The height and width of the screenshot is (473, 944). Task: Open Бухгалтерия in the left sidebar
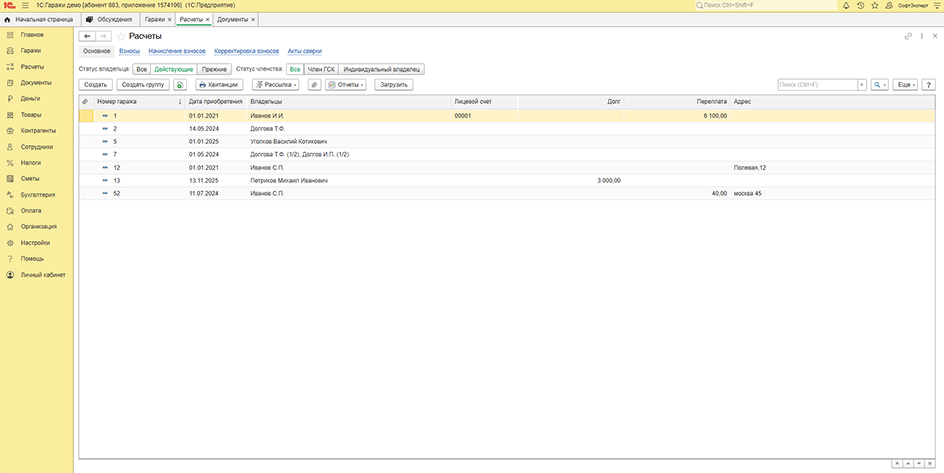coord(38,194)
